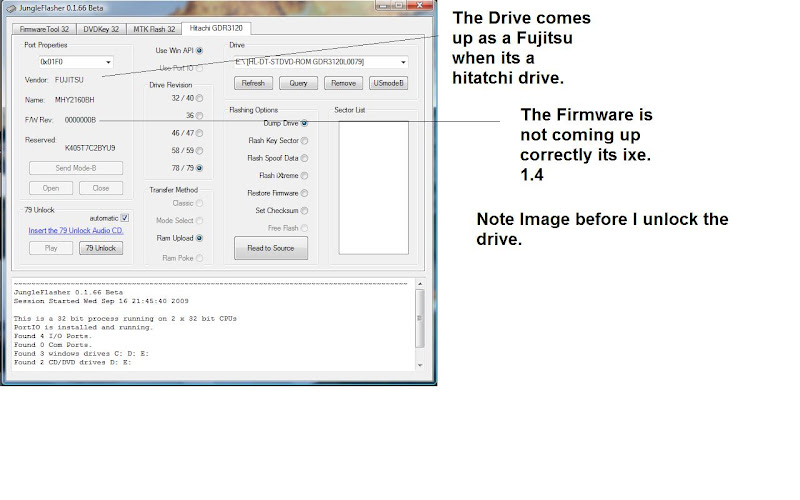Click the Query button
This screenshot has height=500, width=800.
(298, 83)
